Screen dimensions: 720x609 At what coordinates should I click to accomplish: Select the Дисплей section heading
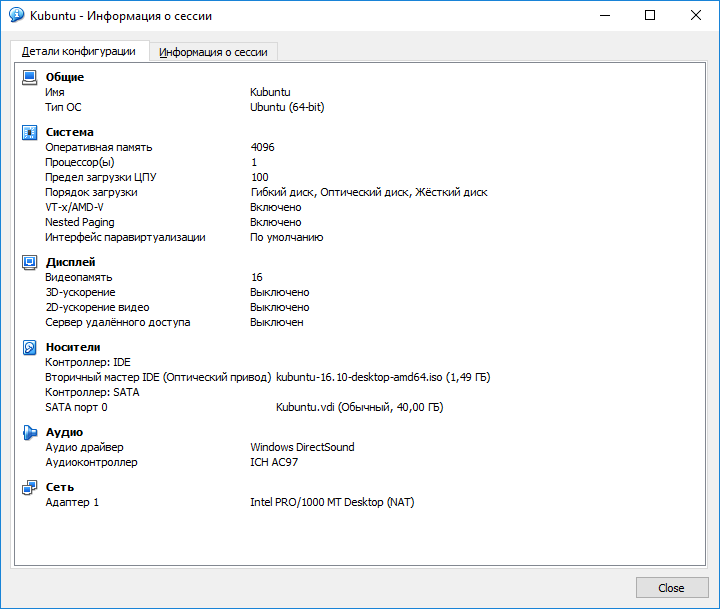pos(70,262)
